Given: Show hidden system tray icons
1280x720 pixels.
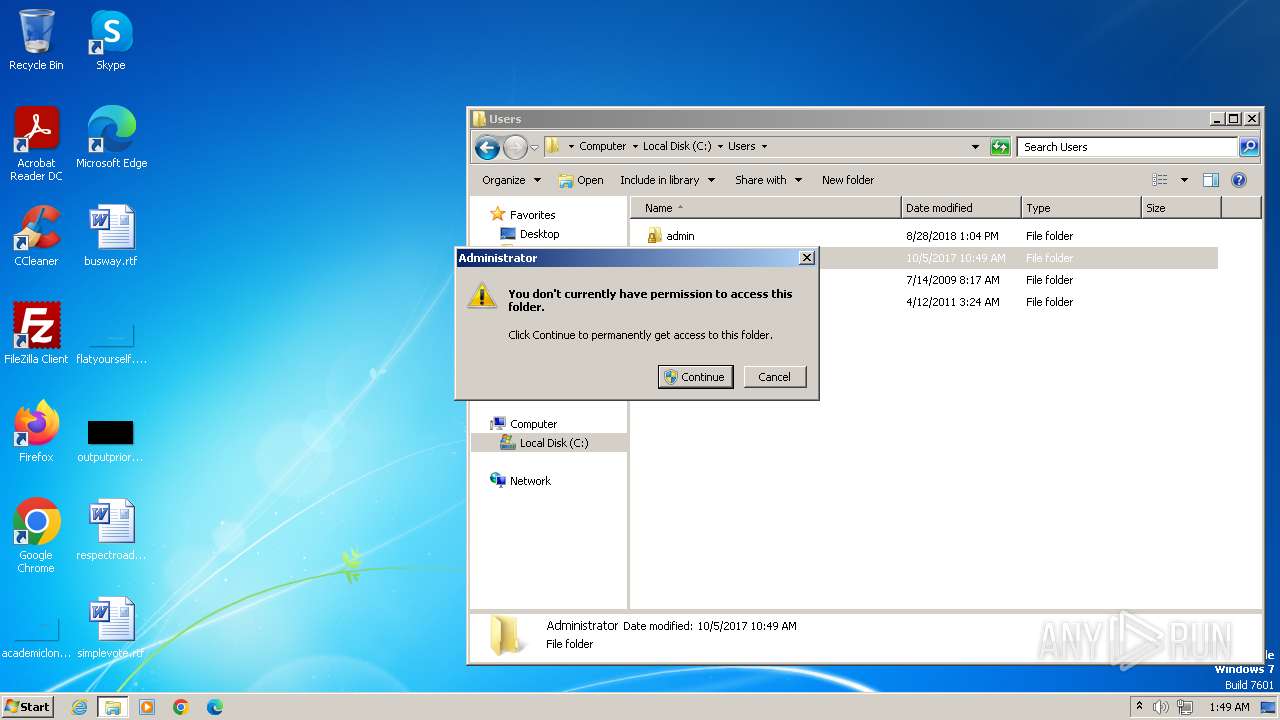Looking at the screenshot, I should tap(1139, 707).
